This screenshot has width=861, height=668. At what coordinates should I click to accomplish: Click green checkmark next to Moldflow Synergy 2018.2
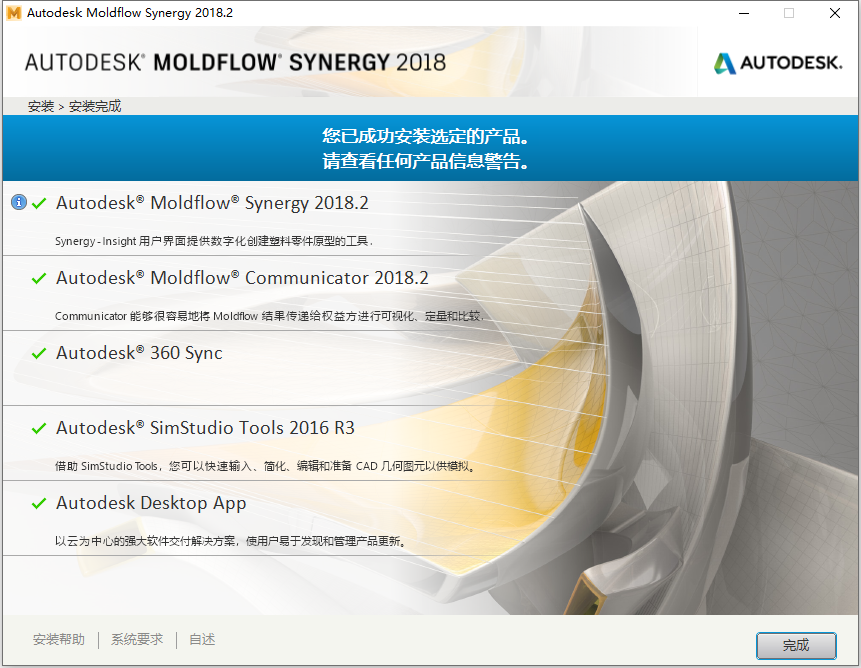[x=39, y=203]
